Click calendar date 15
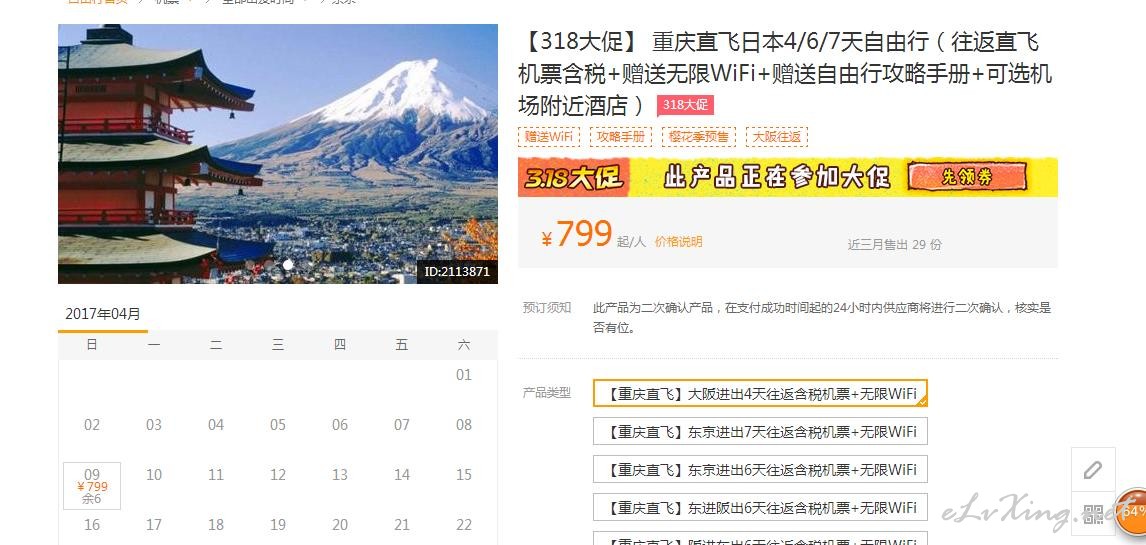 [464, 475]
